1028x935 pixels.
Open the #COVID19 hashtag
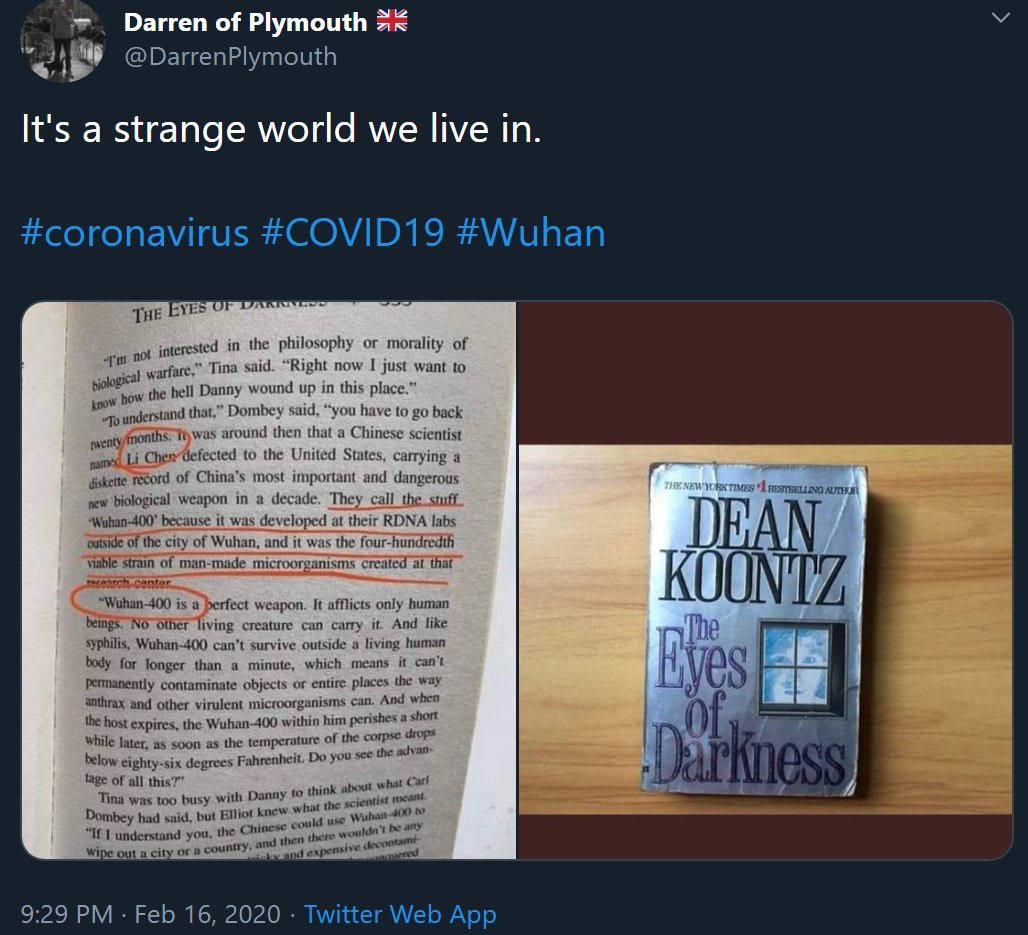(353, 233)
